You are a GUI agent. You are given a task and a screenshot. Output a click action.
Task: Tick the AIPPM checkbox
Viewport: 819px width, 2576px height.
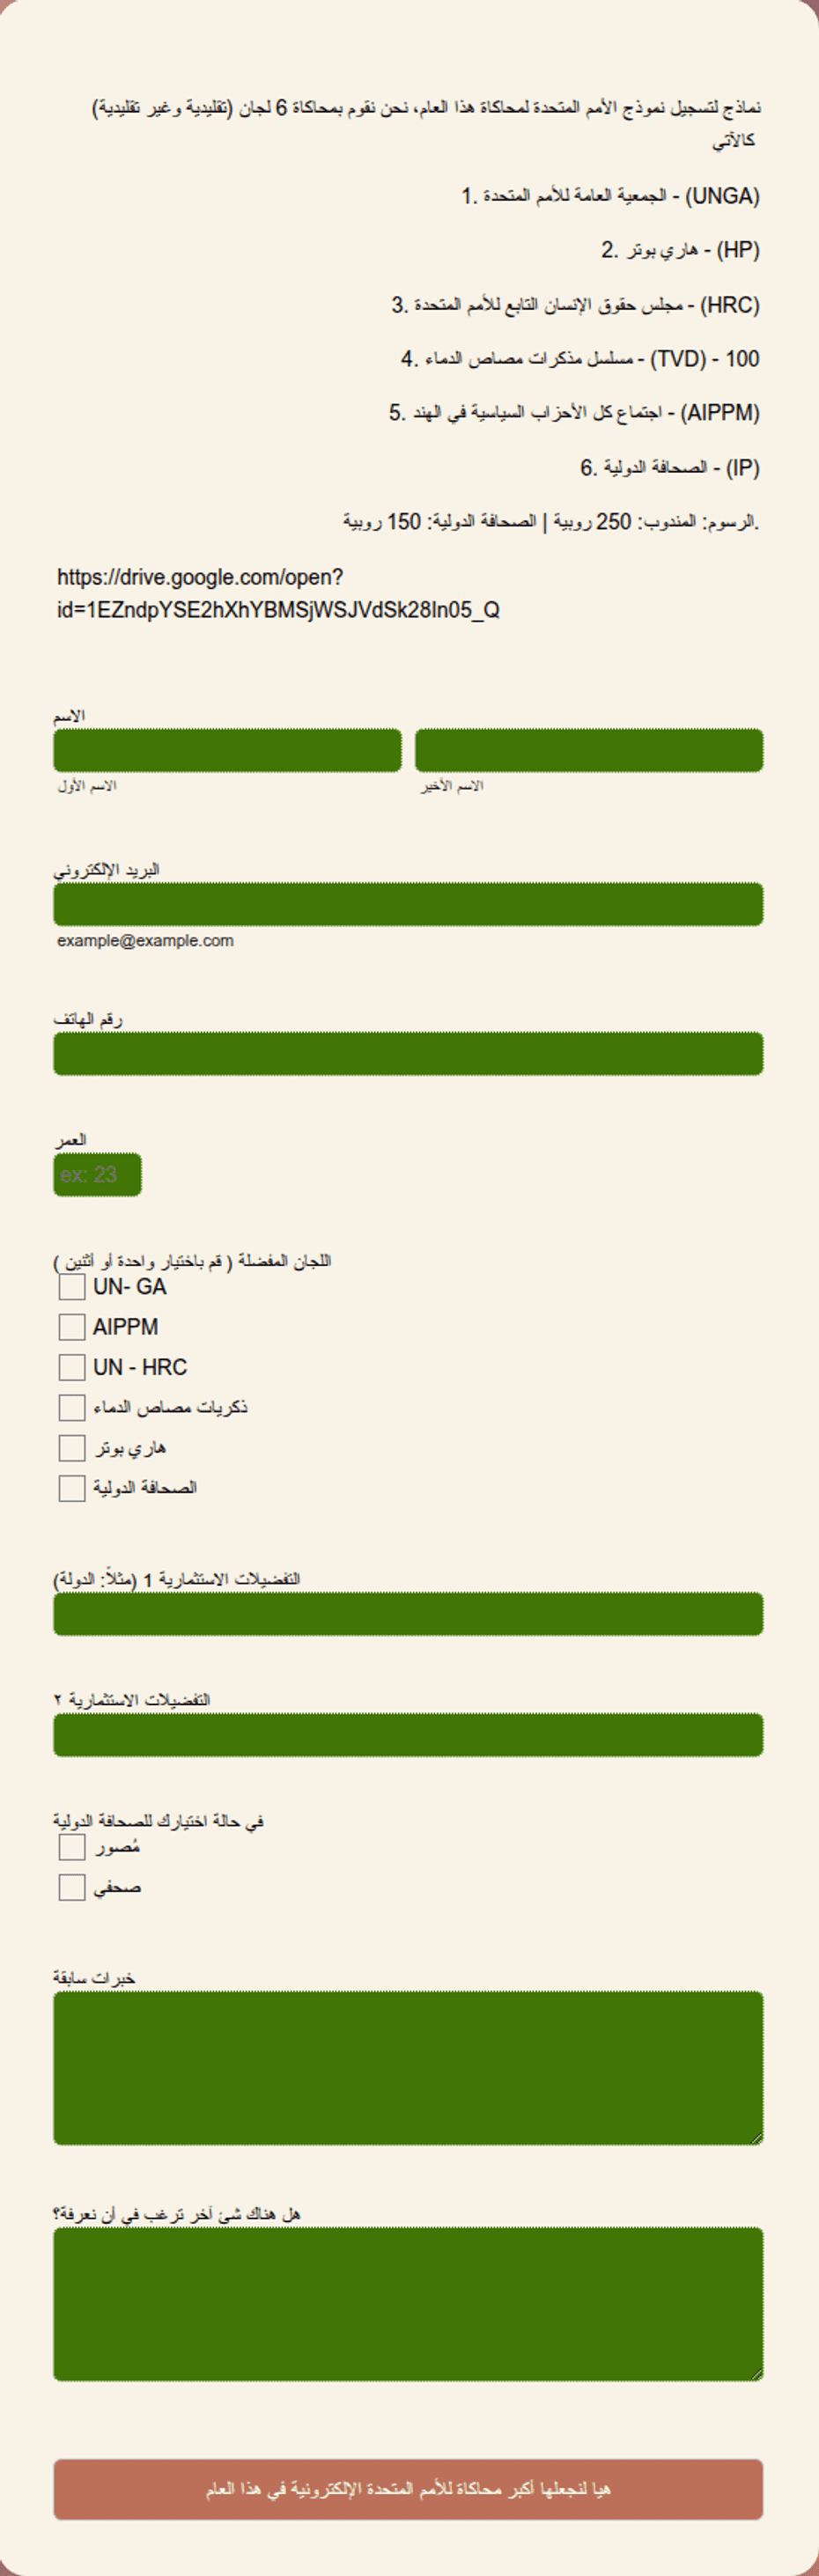[x=71, y=1327]
